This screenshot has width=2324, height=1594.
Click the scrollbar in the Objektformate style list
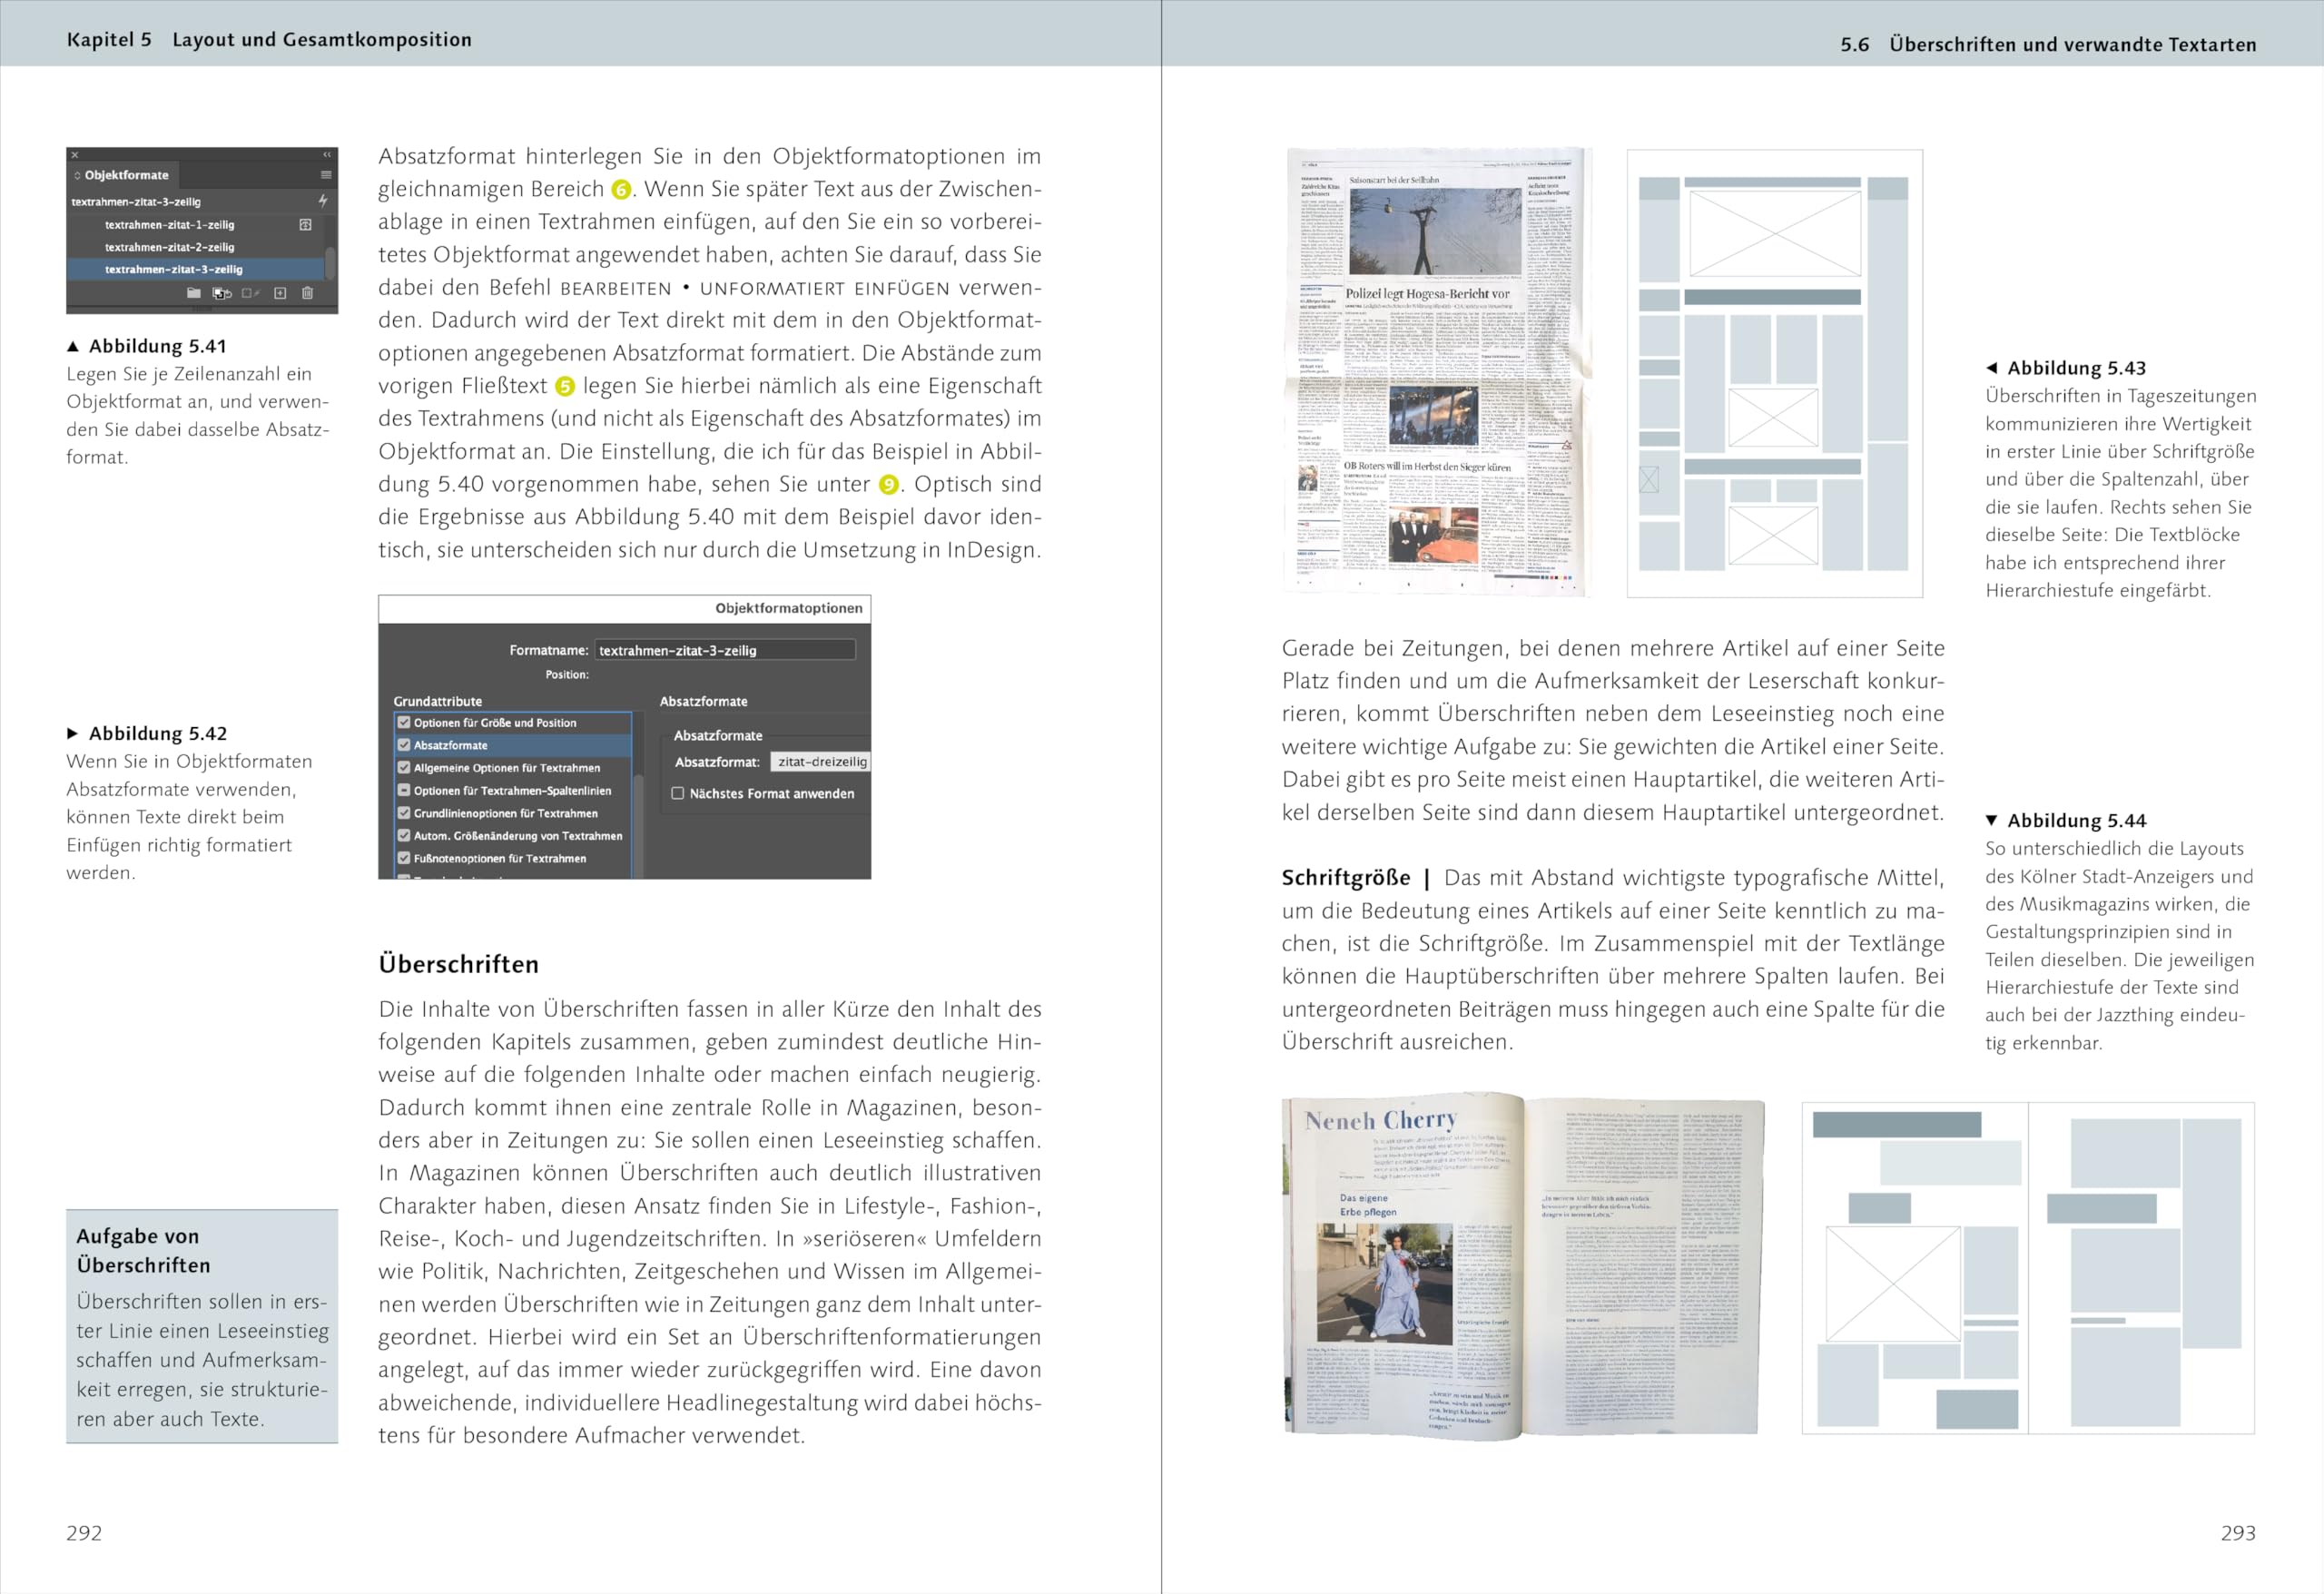tap(330, 263)
